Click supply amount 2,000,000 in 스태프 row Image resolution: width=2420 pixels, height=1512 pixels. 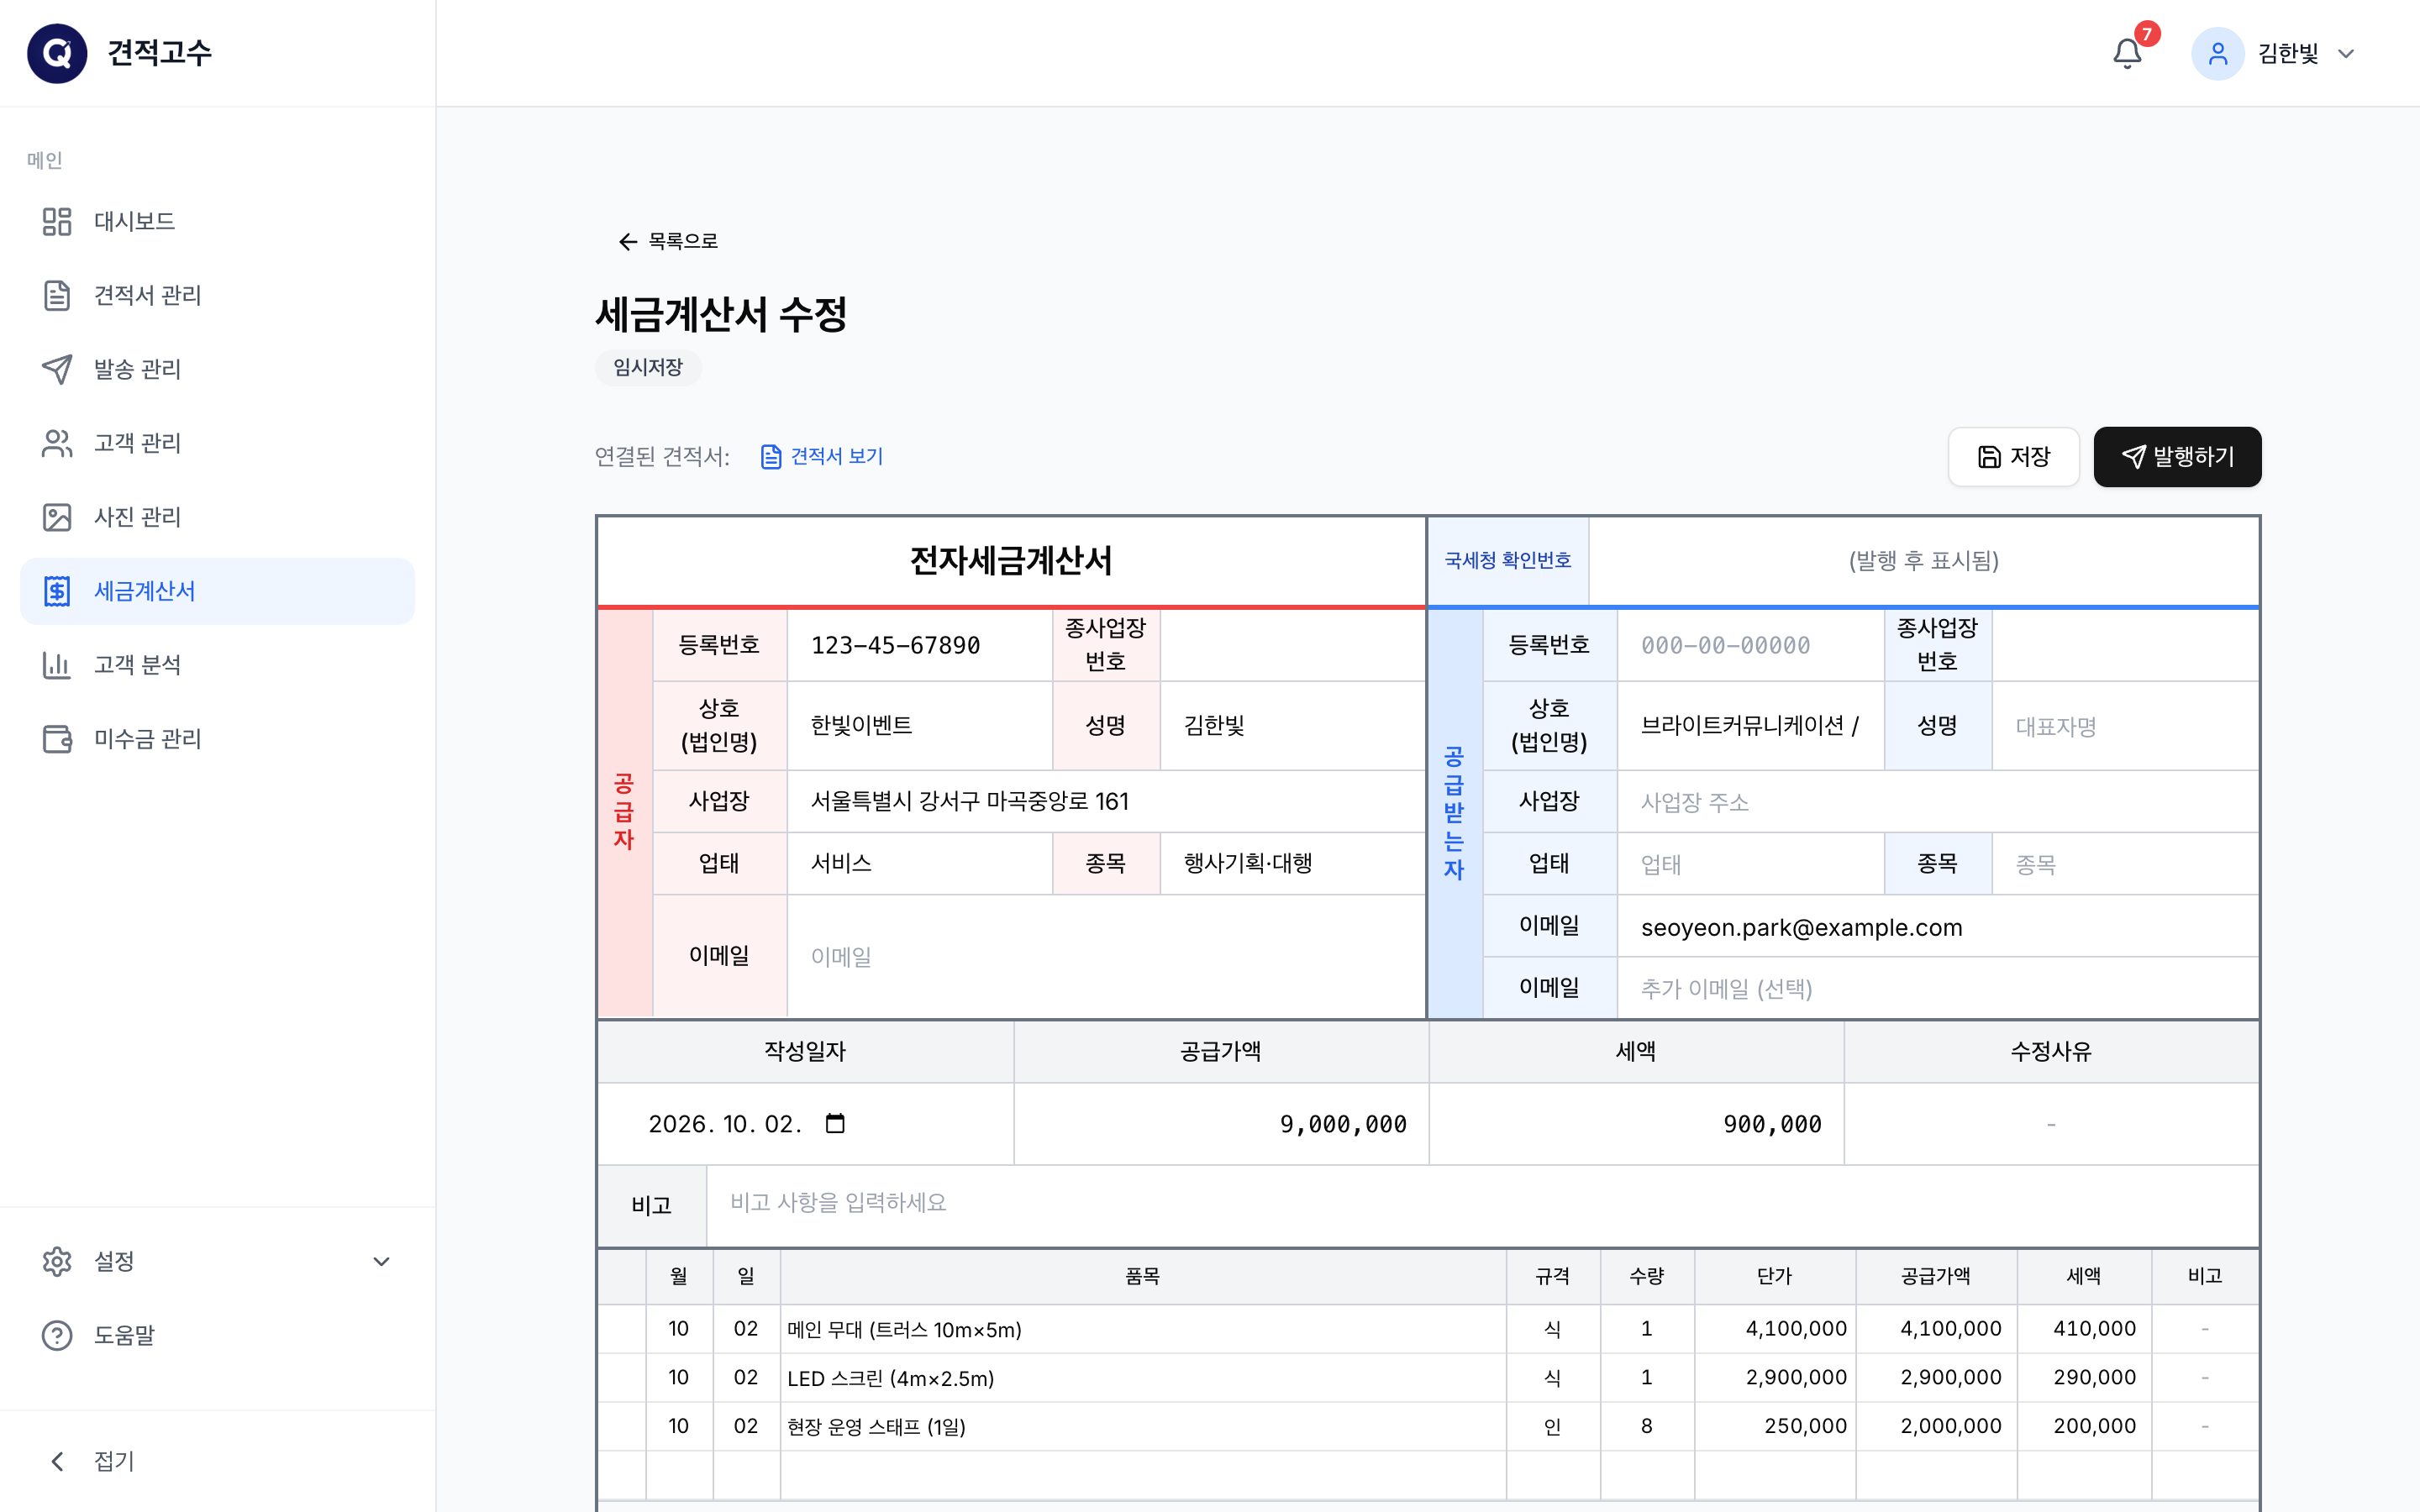(1951, 1426)
